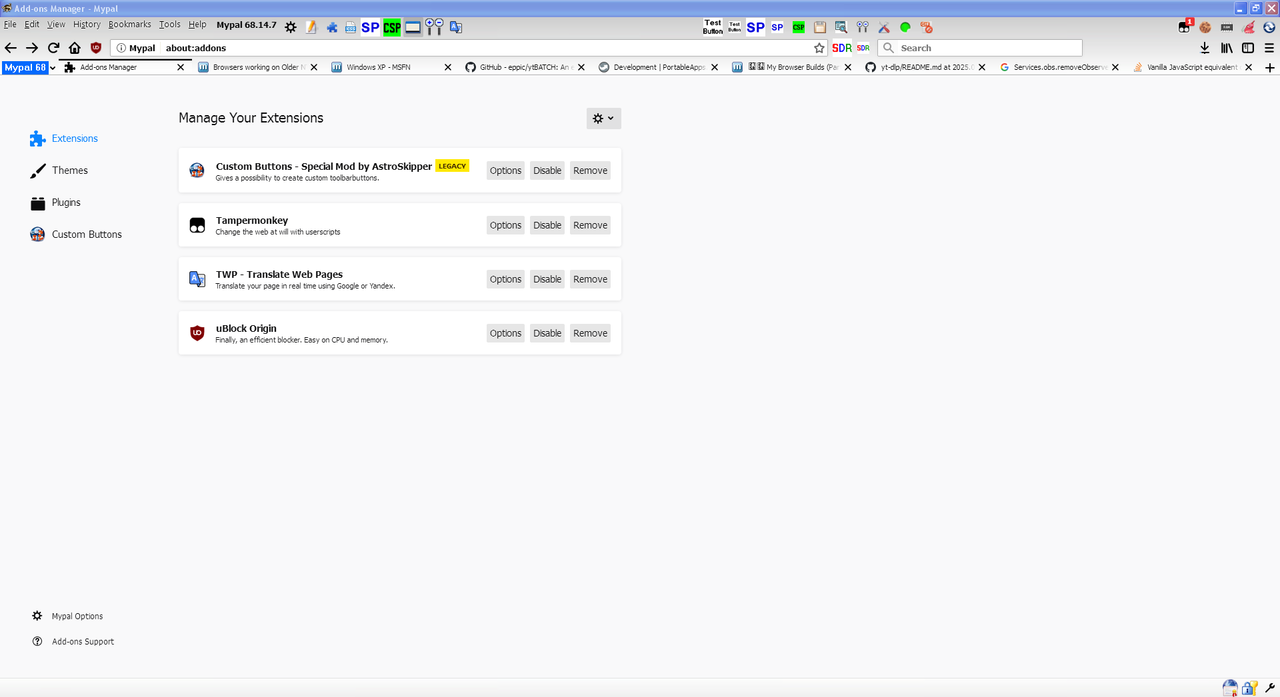Click the large Test Button toolbar icon
1280x697 pixels.
pos(713,27)
